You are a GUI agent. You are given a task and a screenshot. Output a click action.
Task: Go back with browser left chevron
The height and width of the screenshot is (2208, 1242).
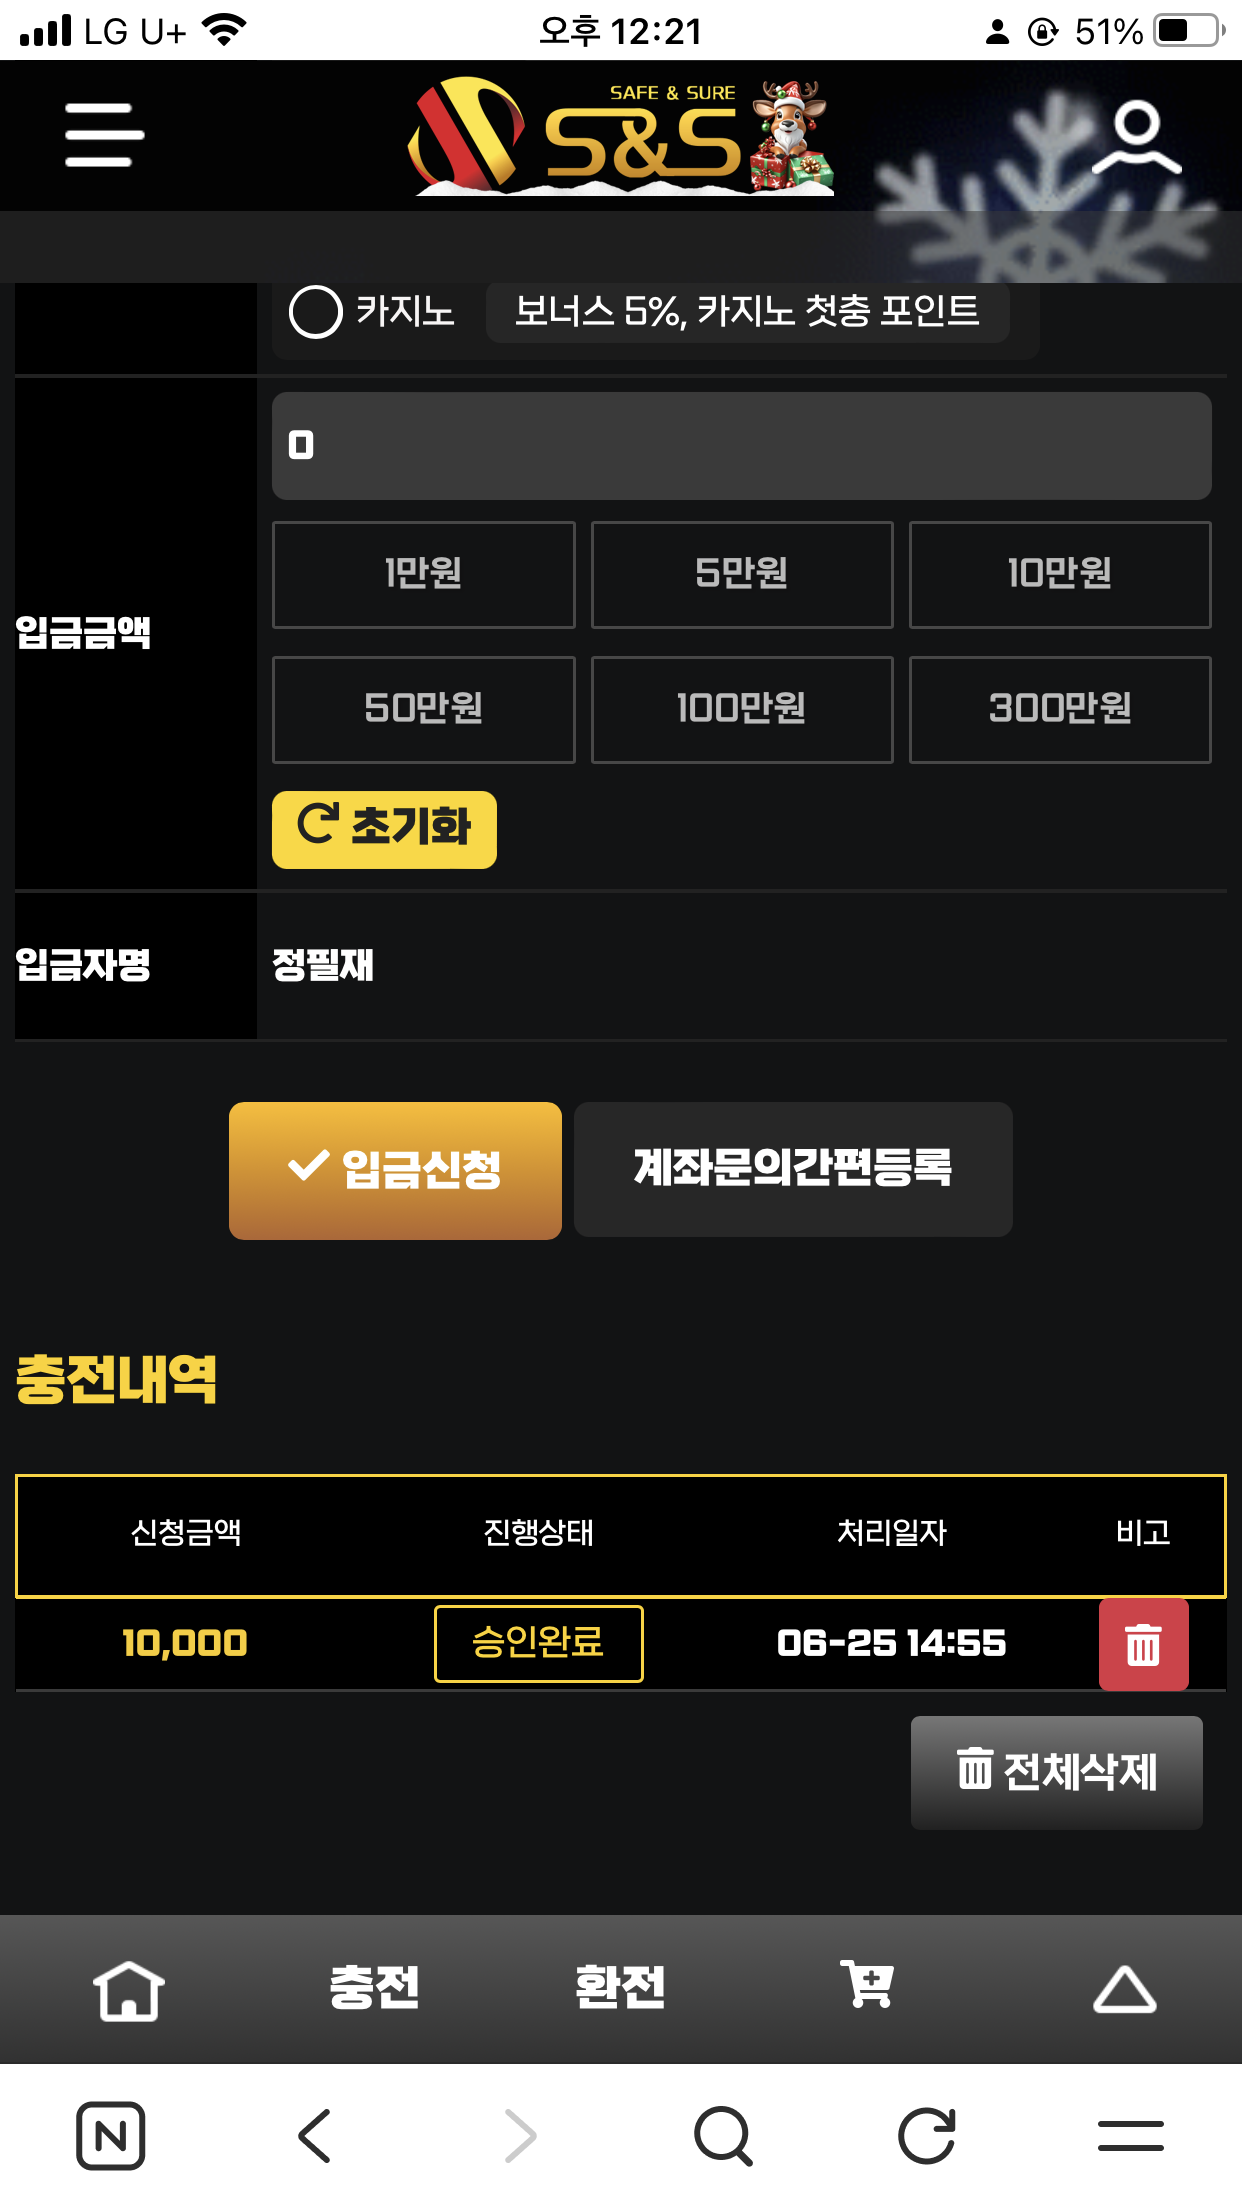(315, 2136)
